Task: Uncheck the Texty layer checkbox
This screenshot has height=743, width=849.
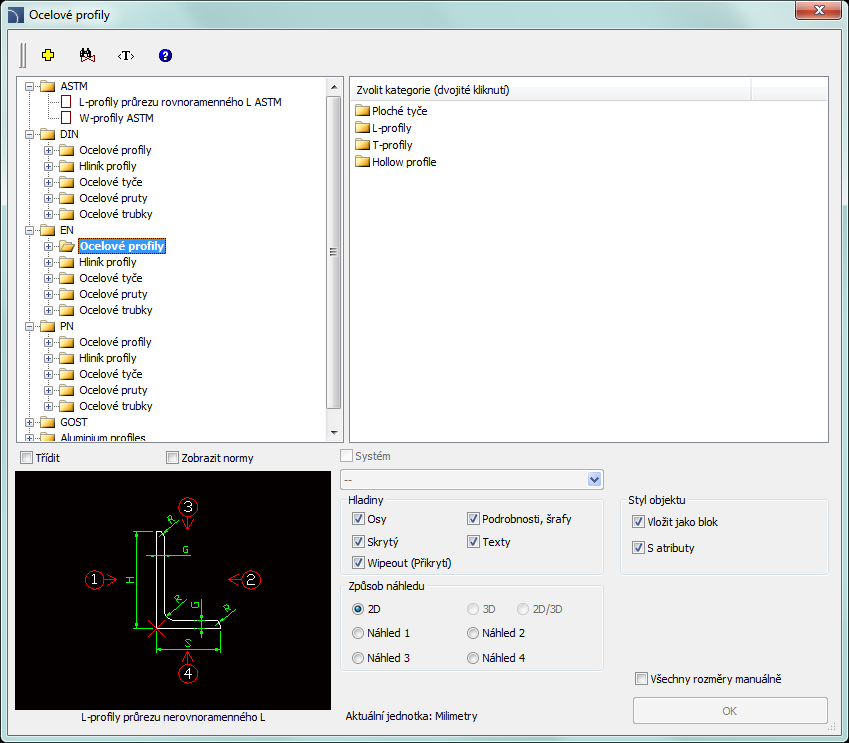Action: click(473, 542)
